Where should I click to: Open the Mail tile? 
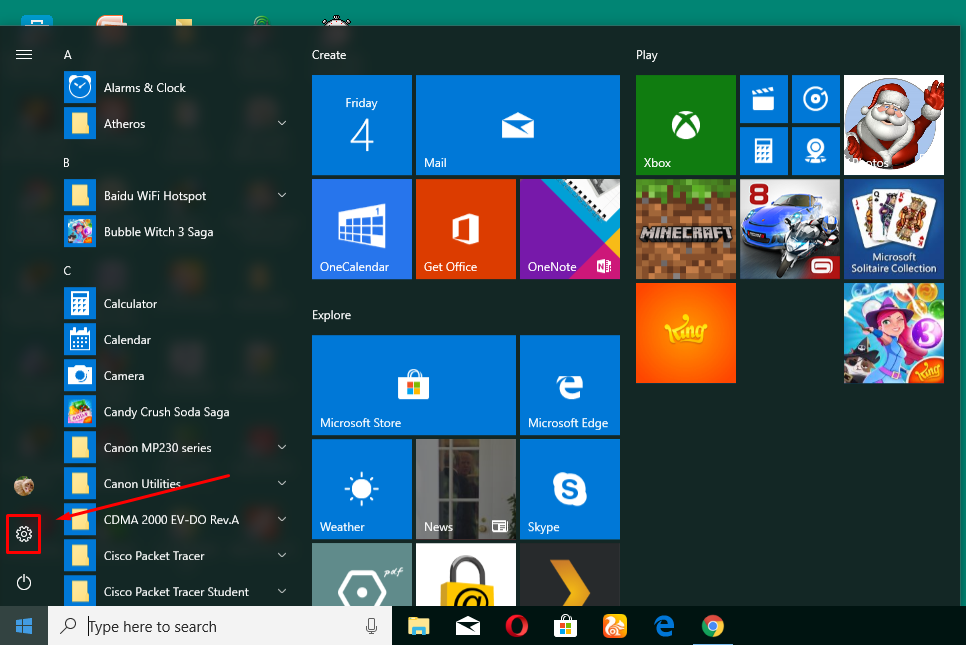coord(518,125)
